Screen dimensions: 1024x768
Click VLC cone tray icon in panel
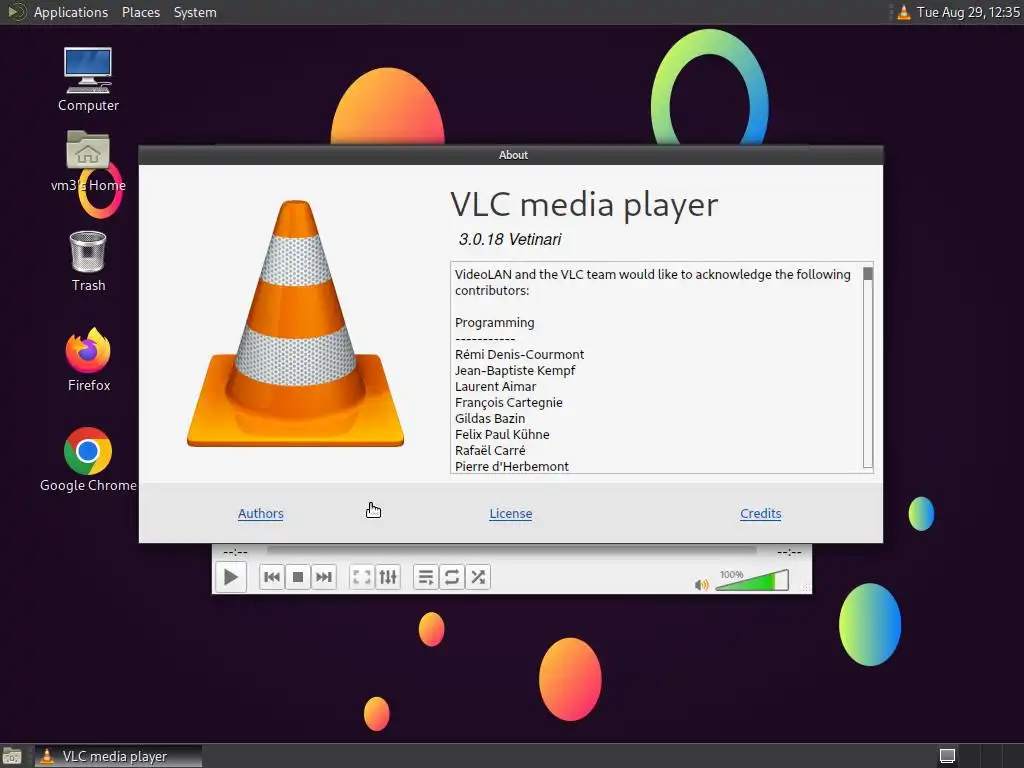pyautogui.click(x=904, y=12)
